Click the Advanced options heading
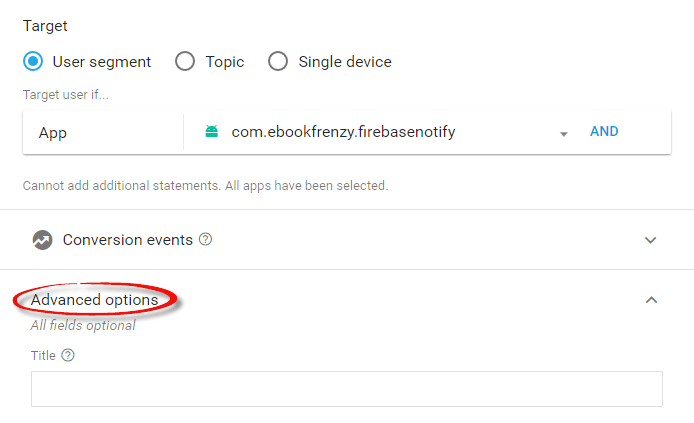The height and width of the screenshot is (423, 694). [94, 300]
